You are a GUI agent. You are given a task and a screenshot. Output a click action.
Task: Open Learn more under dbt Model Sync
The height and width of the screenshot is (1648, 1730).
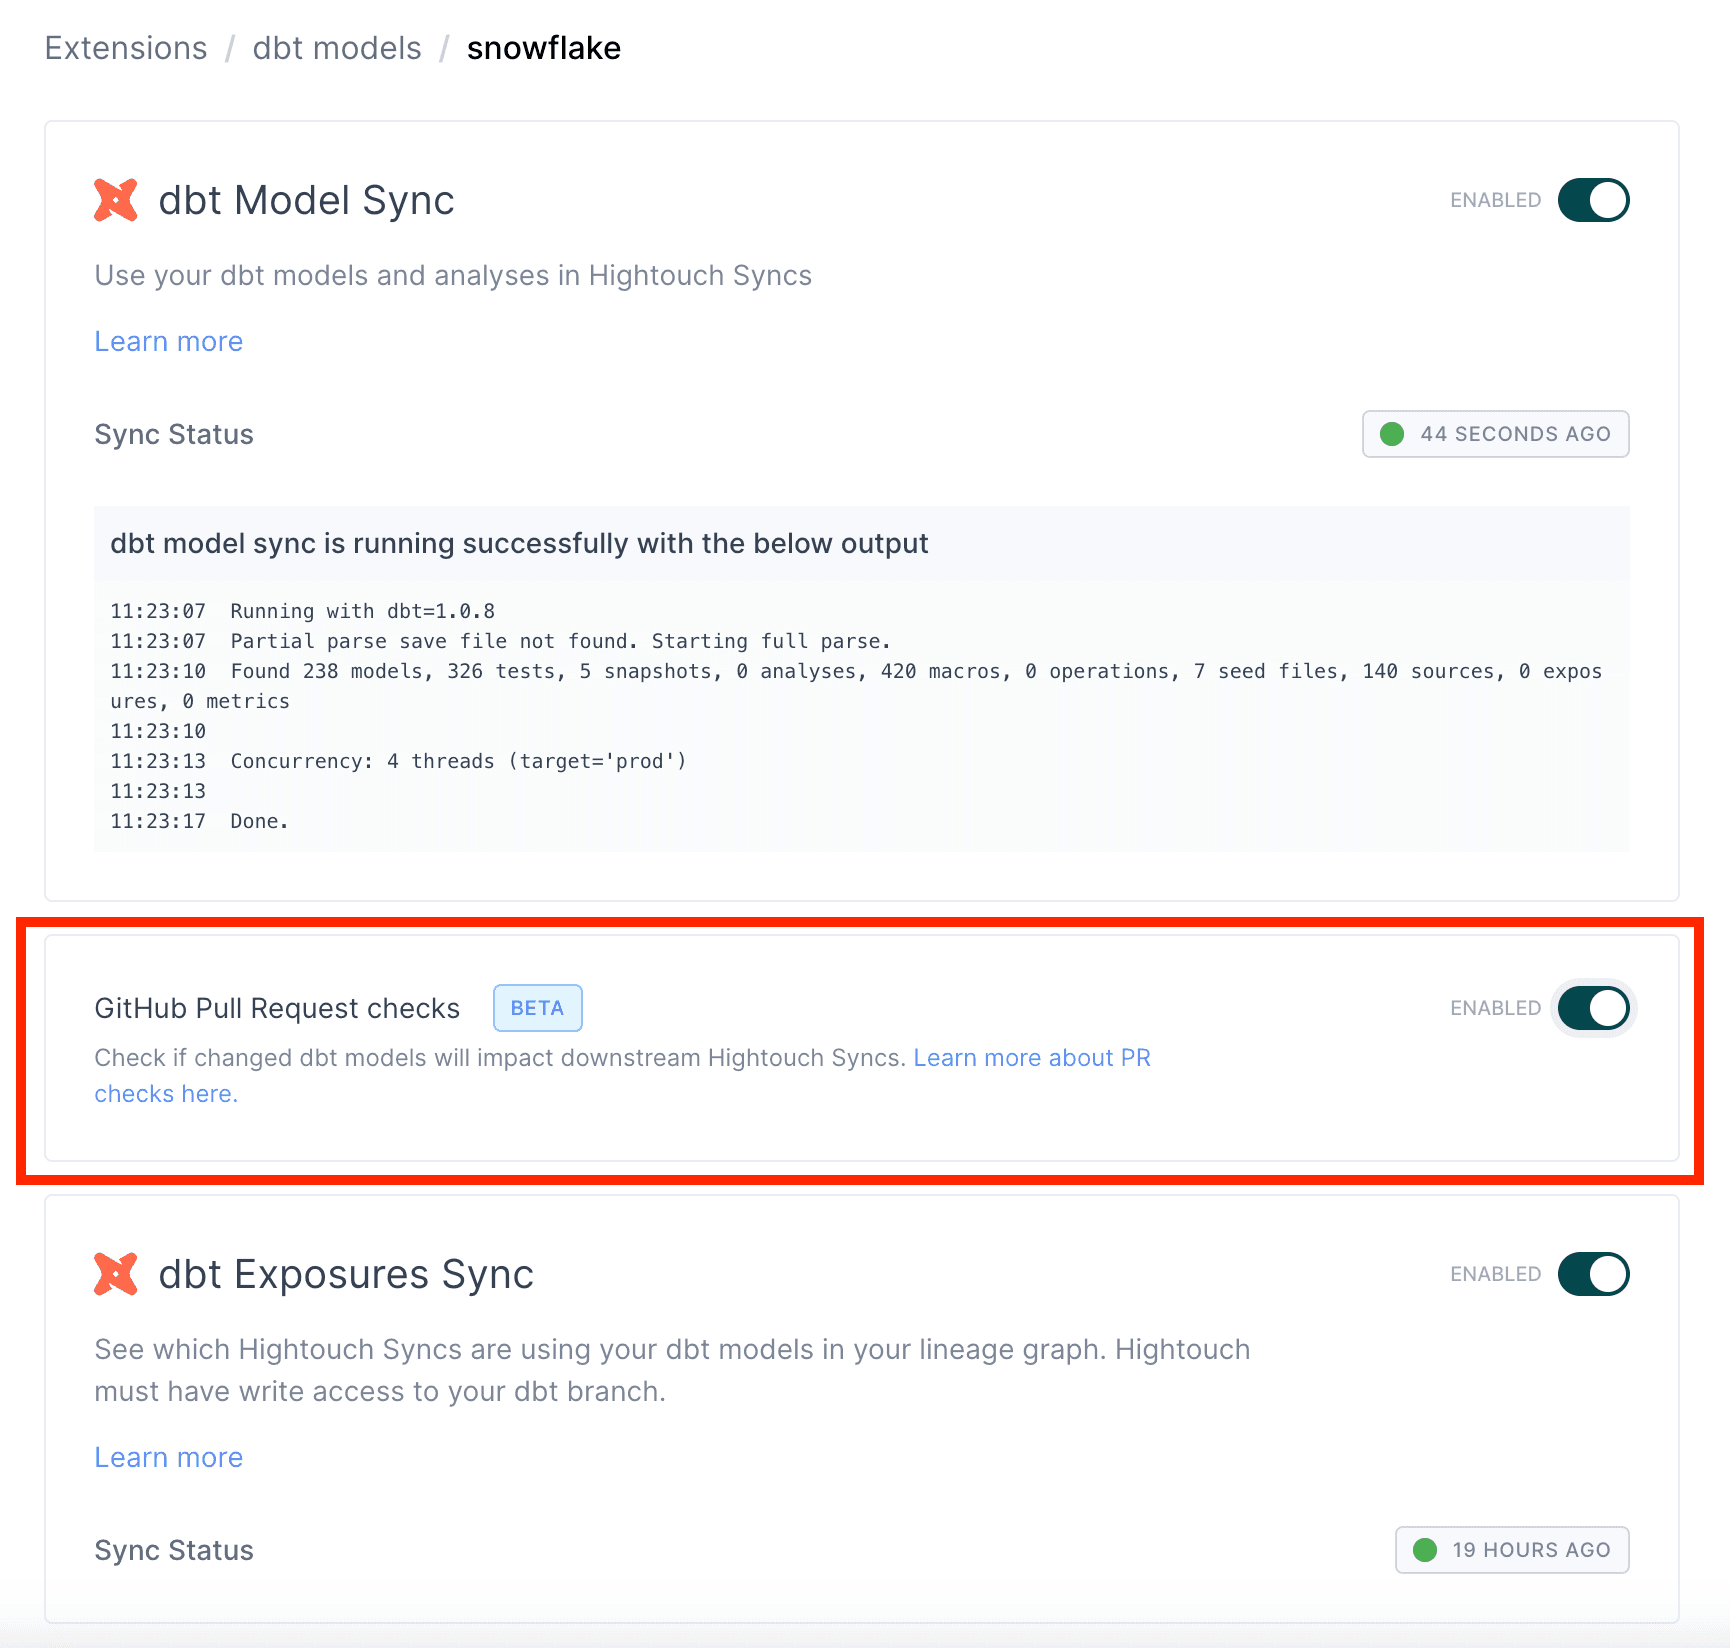[168, 341]
